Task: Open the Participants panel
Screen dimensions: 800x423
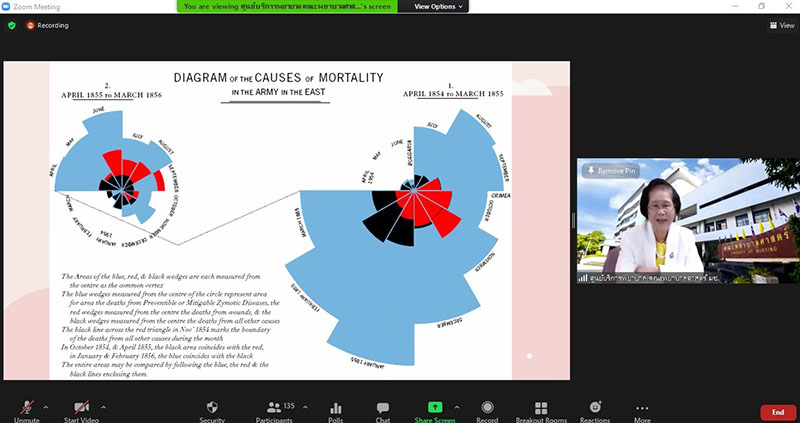Action: click(274, 411)
